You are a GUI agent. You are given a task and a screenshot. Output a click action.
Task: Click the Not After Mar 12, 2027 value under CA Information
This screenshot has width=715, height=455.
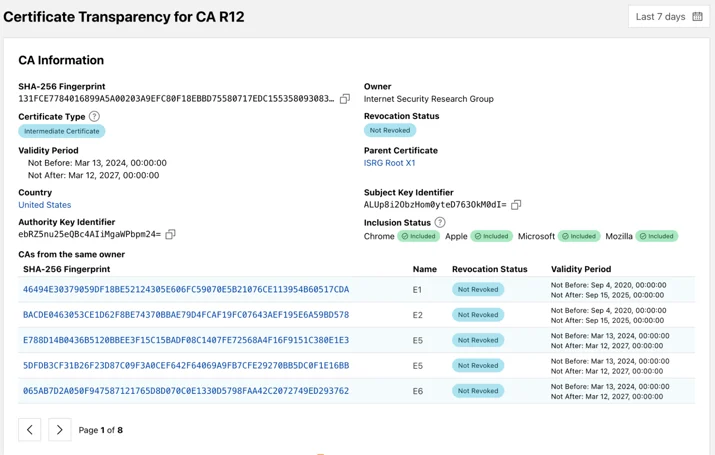coord(93,175)
